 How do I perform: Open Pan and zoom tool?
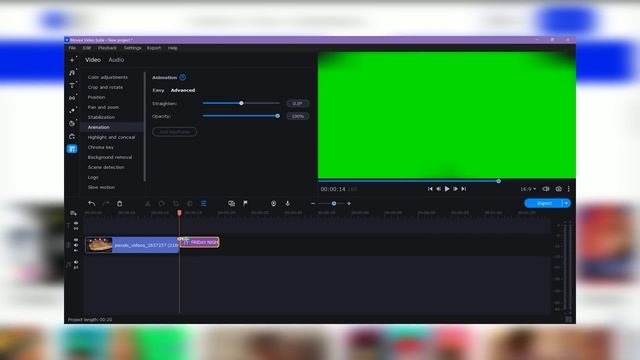(103, 107)
